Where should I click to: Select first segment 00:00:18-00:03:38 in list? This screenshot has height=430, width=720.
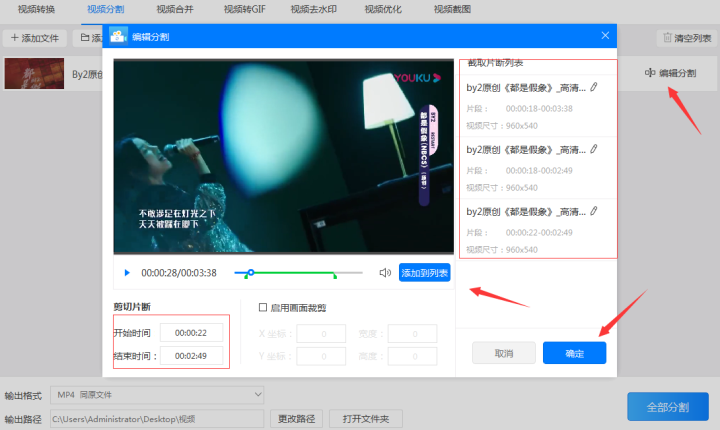pyautogui.click(x=538, y=106)
